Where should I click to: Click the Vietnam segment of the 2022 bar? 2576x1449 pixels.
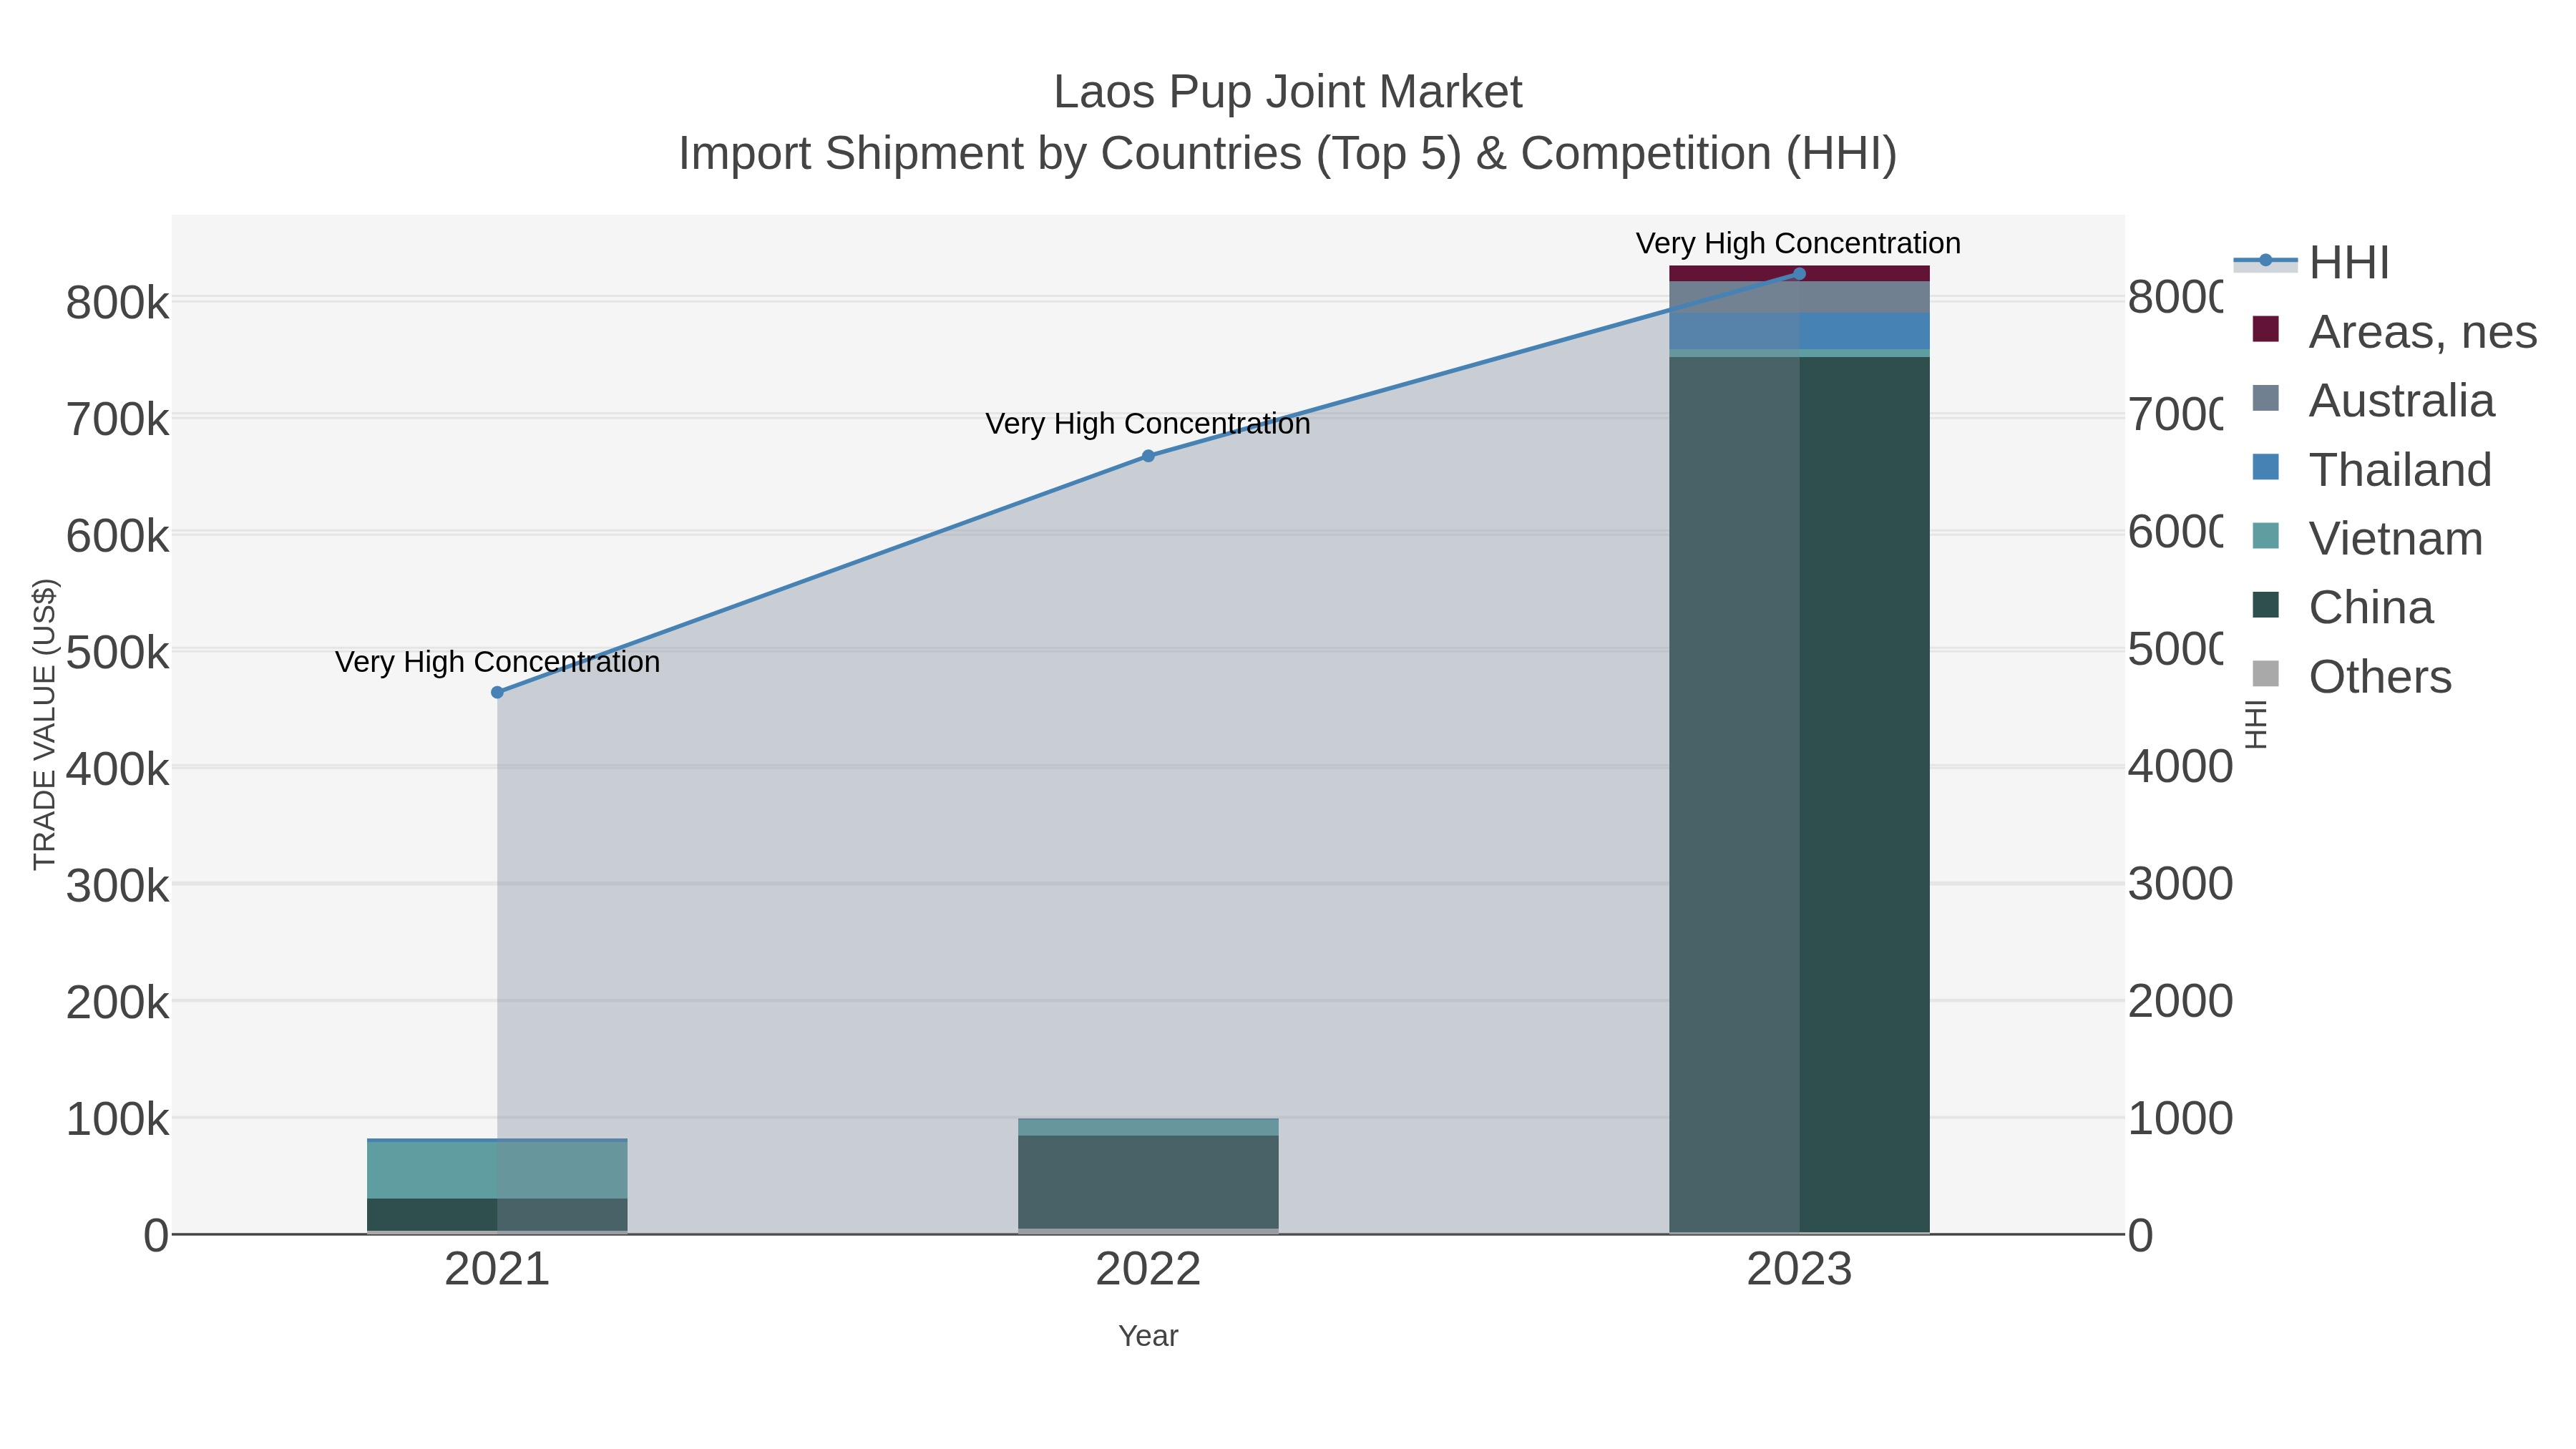coord(1148,1127)
